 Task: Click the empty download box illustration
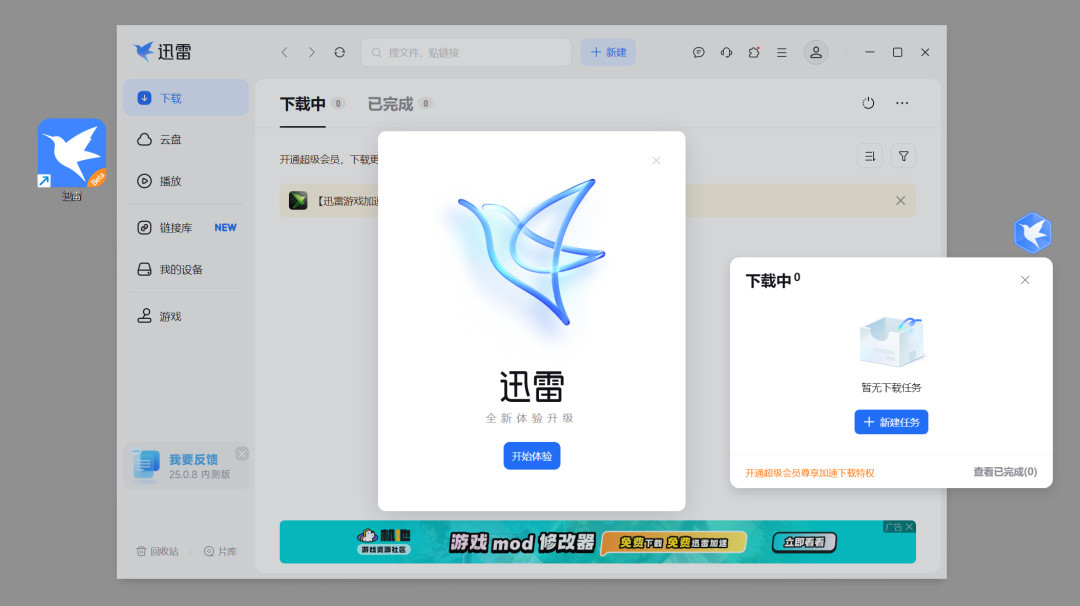pos(891,342)
